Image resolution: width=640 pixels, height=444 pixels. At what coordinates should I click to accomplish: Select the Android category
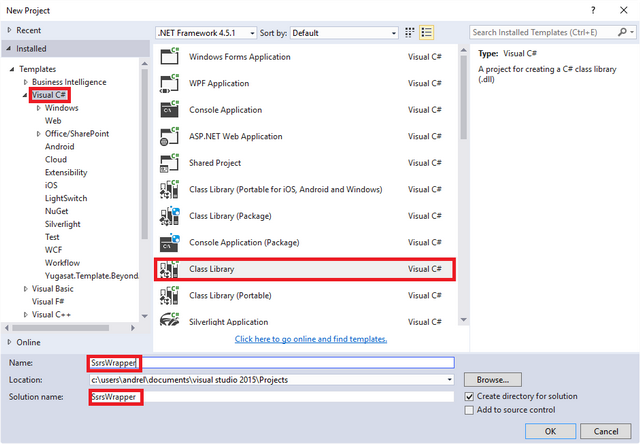(x=60, y=147)
